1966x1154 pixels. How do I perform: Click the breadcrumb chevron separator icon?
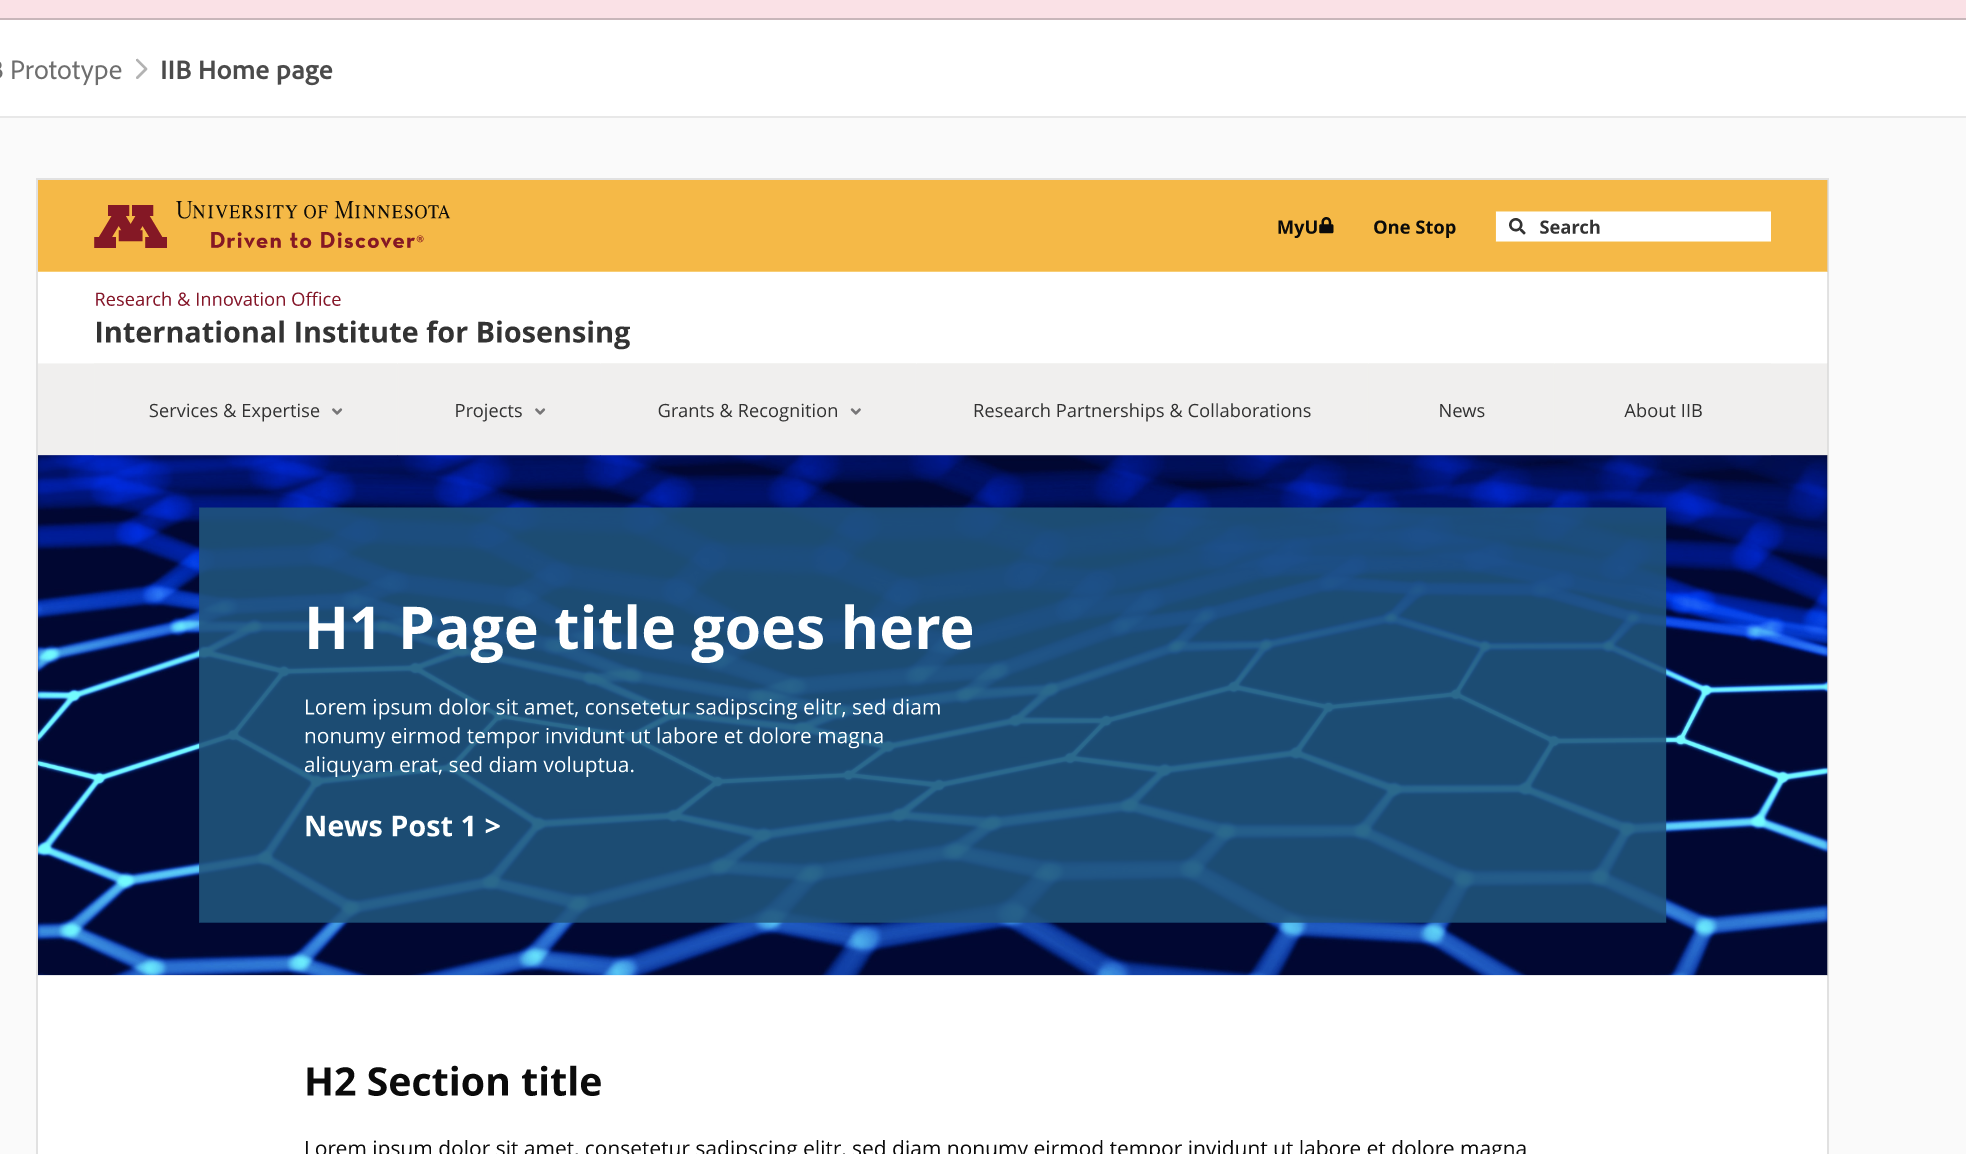(x=141, y=70)
